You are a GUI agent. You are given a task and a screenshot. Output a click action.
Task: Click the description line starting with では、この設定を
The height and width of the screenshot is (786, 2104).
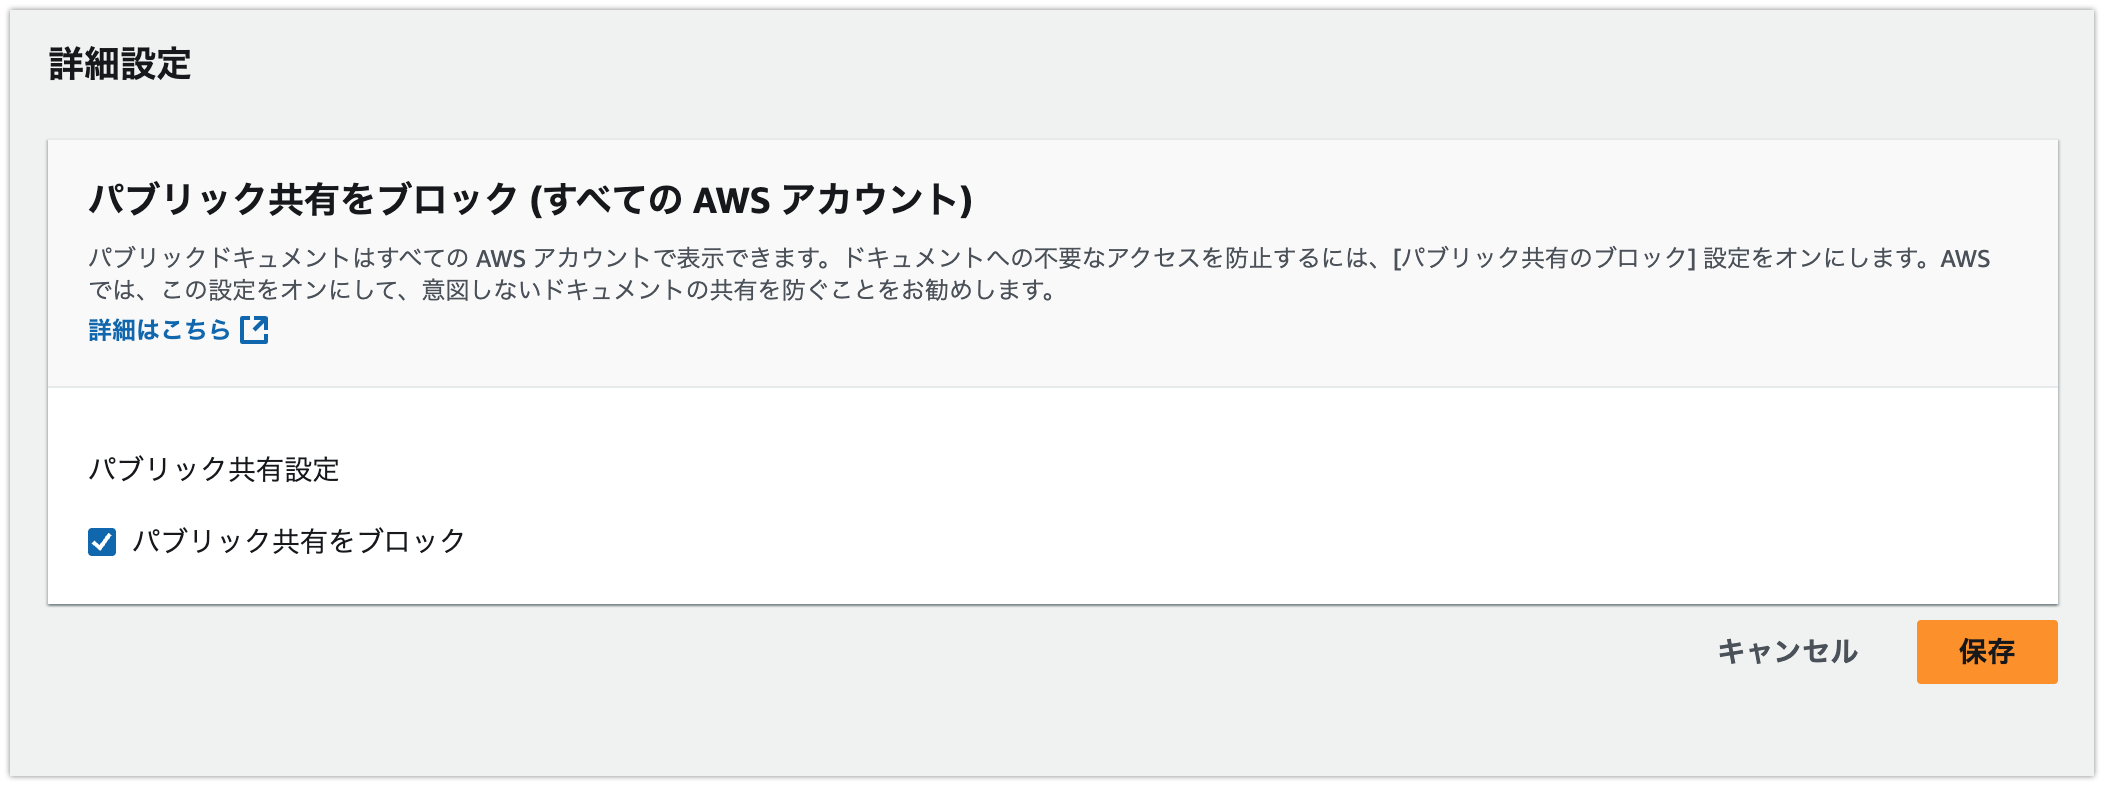point(572,291)
